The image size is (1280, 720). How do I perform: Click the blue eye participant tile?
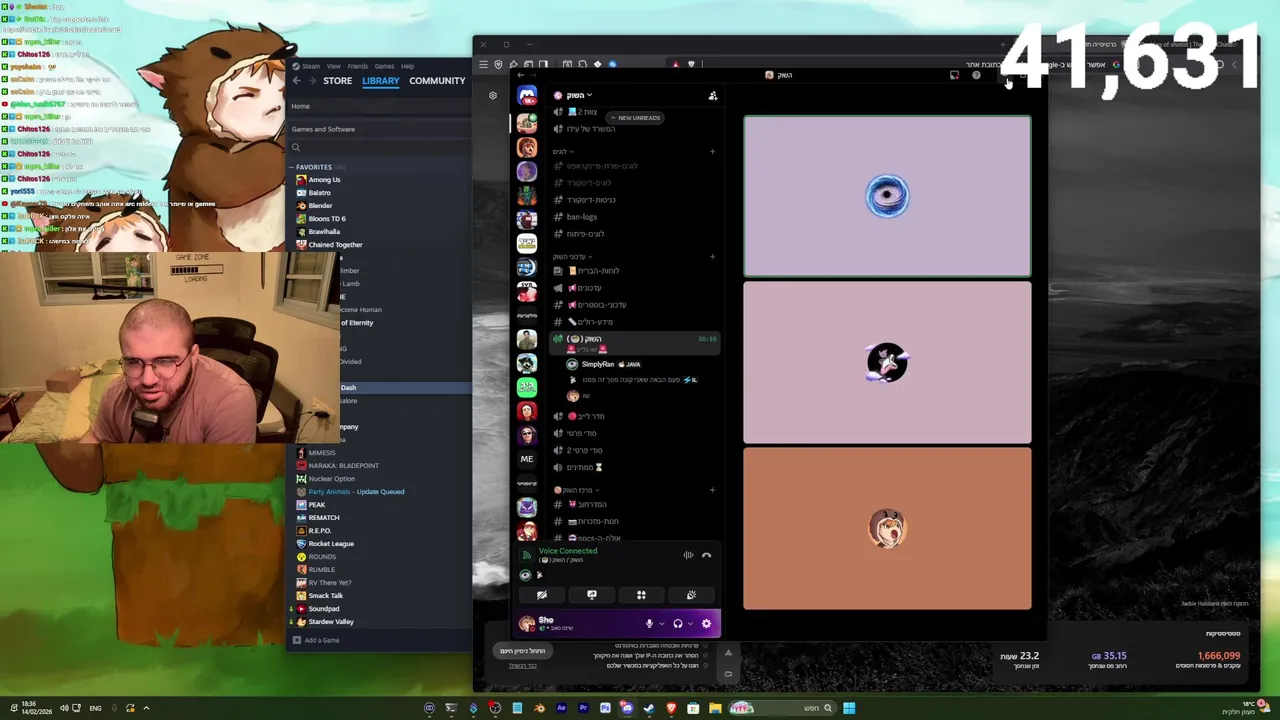(x=887, y=196)
